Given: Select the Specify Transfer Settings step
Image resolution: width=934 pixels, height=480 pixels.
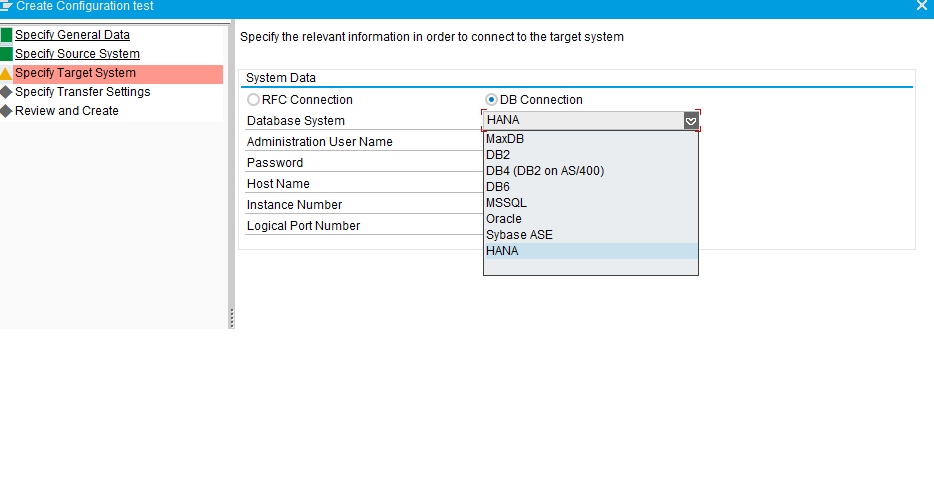Looking at the screenshot, I should click(x=82, y=92).
